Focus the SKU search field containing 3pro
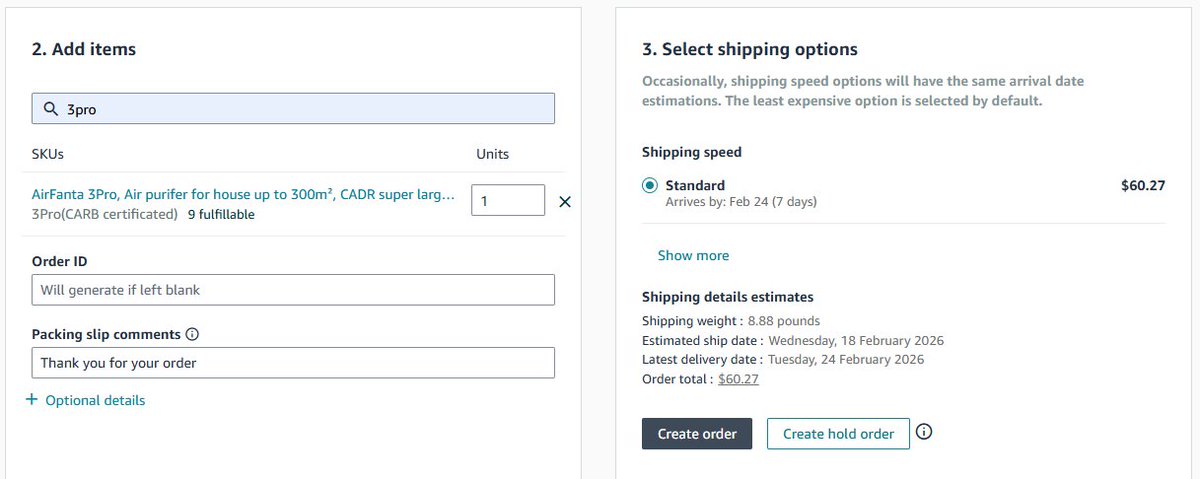Screen dimensions: 1200x479 point(293,109)
